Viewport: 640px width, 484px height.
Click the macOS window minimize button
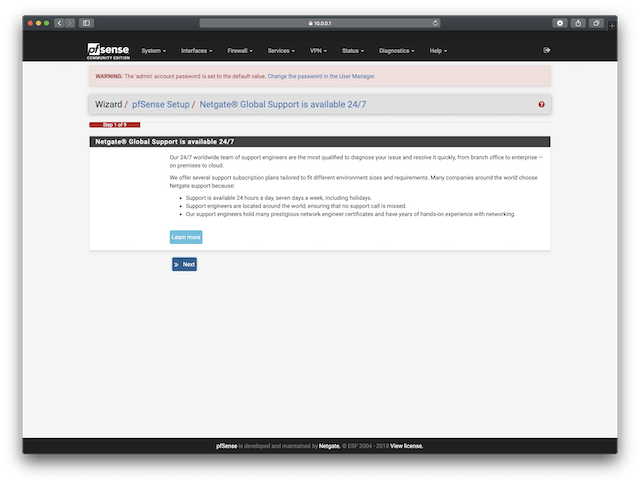(x=38, y=23)
